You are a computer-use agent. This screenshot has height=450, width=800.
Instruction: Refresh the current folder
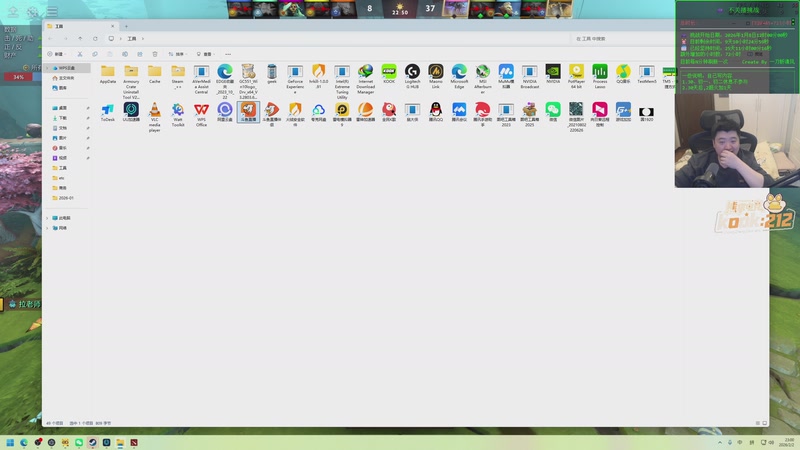(x=95, y=38)
